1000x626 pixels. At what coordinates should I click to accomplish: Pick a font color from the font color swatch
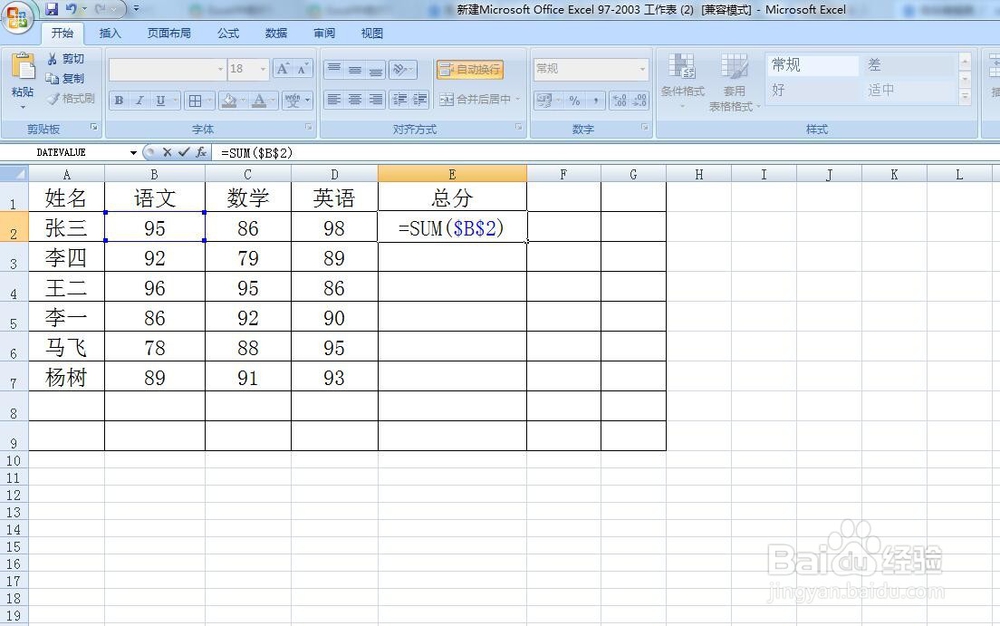coord(259,100)
